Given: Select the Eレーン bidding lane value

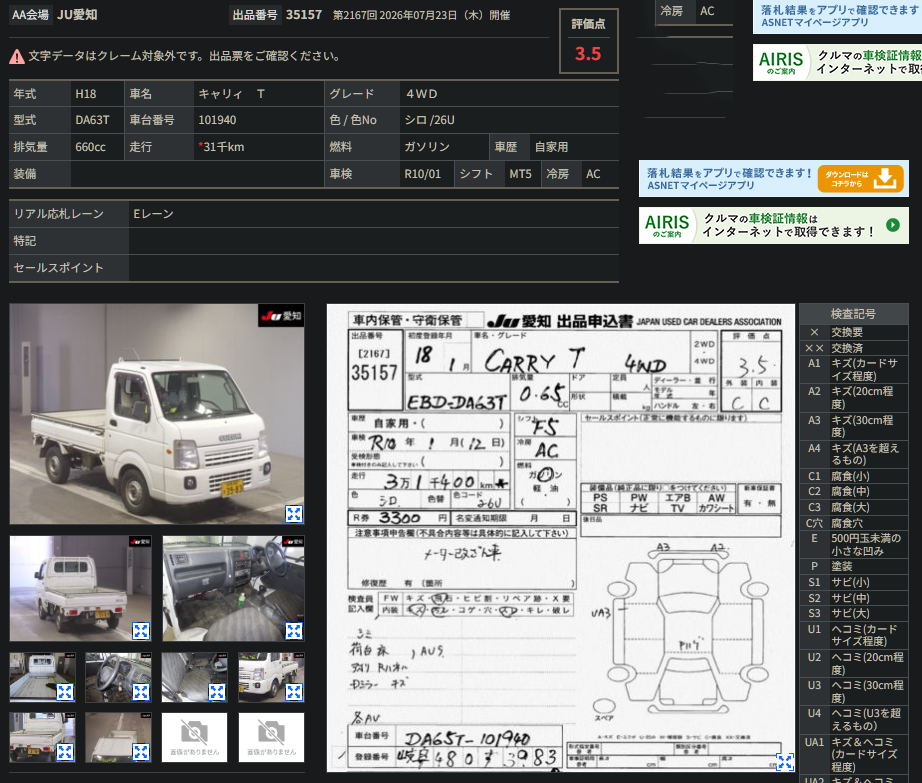Looking at the screenshot, I should (x=153, y=214).
